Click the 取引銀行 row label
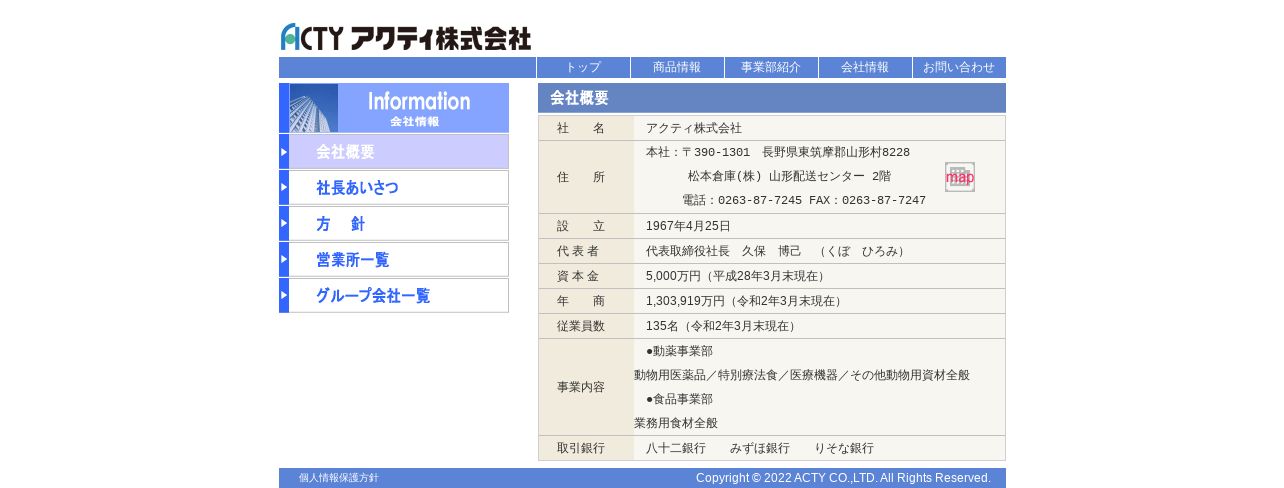 pyautogui.click(x=581, y=448)
